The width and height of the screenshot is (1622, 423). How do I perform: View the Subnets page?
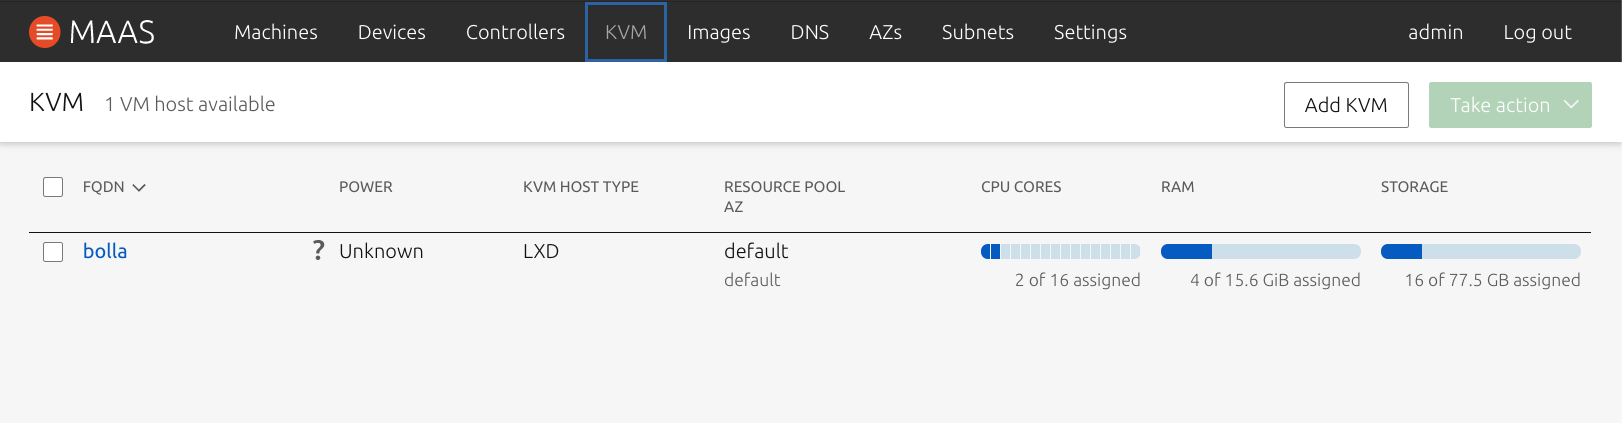(x=977, y=32)
